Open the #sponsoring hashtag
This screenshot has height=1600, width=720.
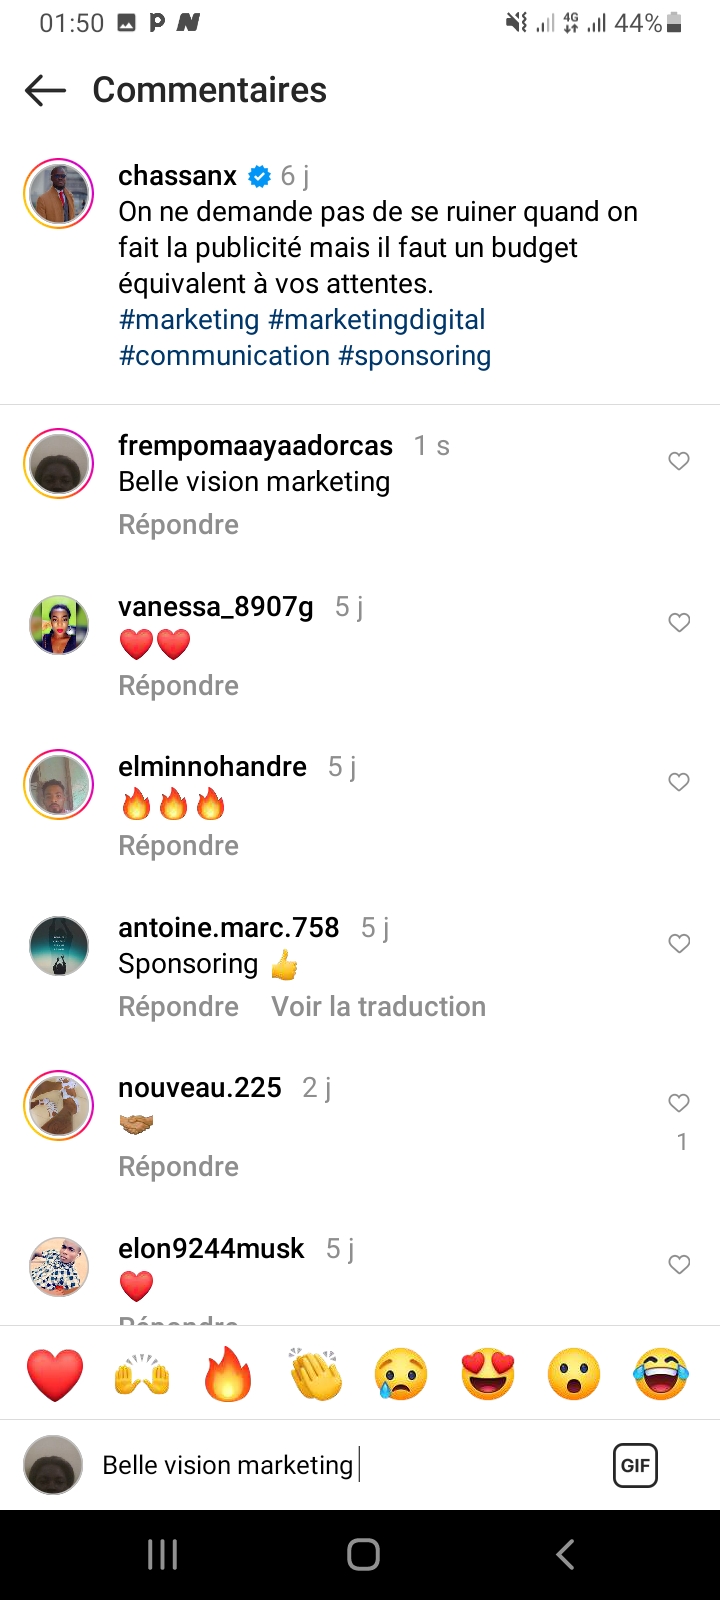[414, 356]
